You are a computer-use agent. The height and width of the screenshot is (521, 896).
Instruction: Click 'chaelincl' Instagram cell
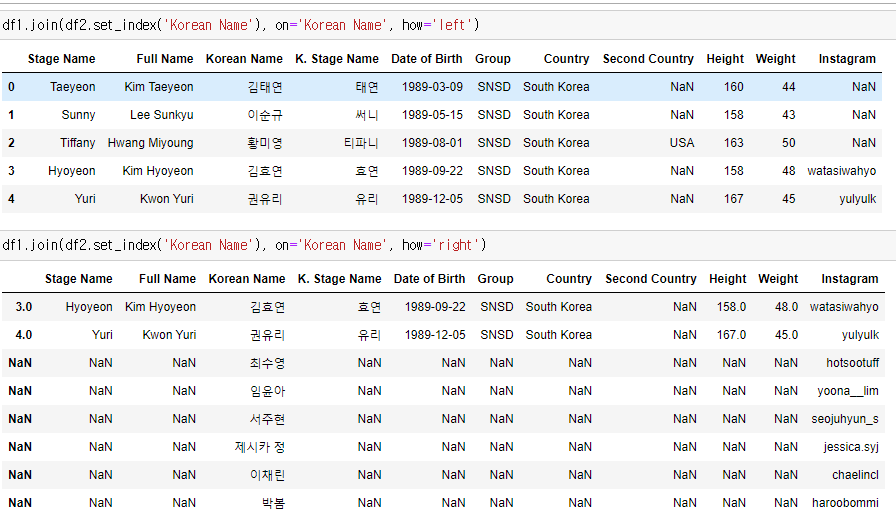855,475
